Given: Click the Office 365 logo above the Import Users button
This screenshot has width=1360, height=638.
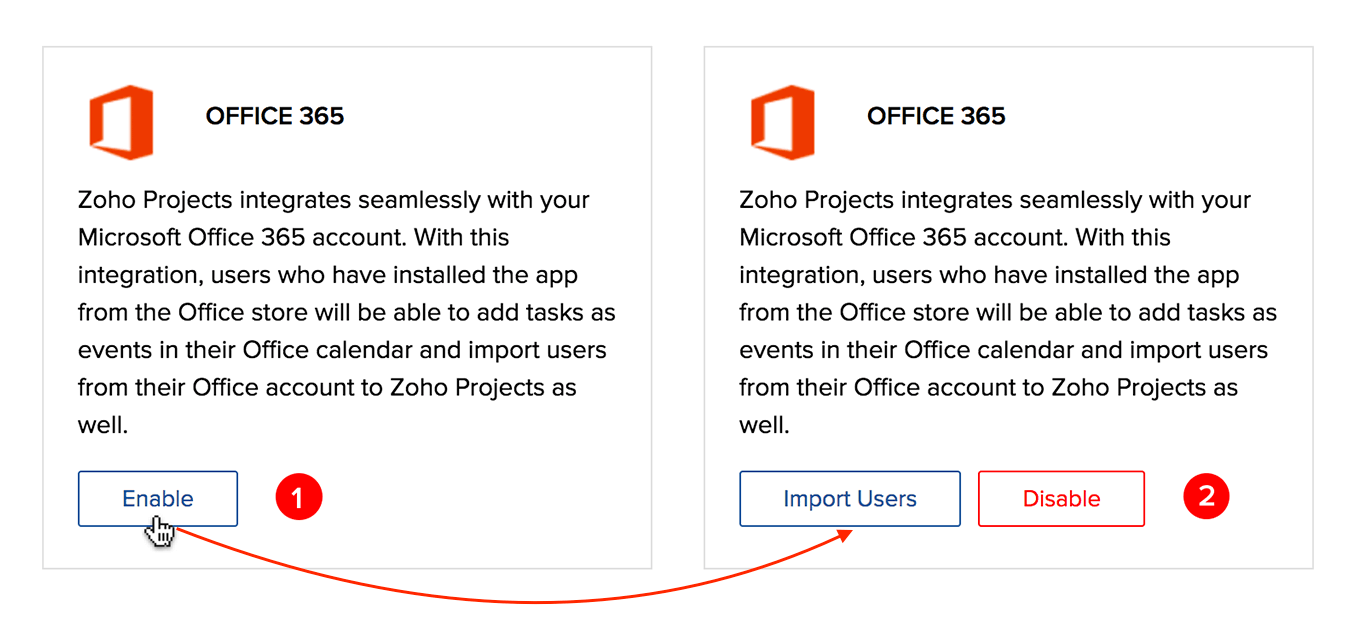Looking at the screenshot, I should coord(783,122).
